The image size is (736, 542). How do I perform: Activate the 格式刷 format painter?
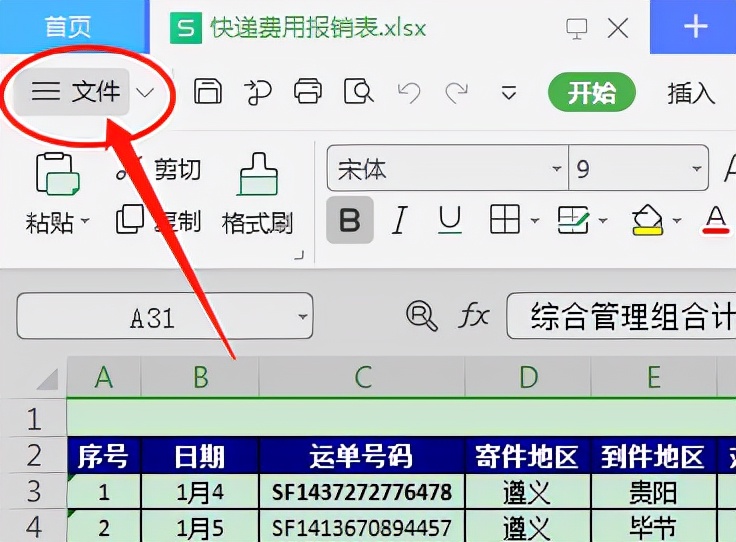click(x=257, y=193)
